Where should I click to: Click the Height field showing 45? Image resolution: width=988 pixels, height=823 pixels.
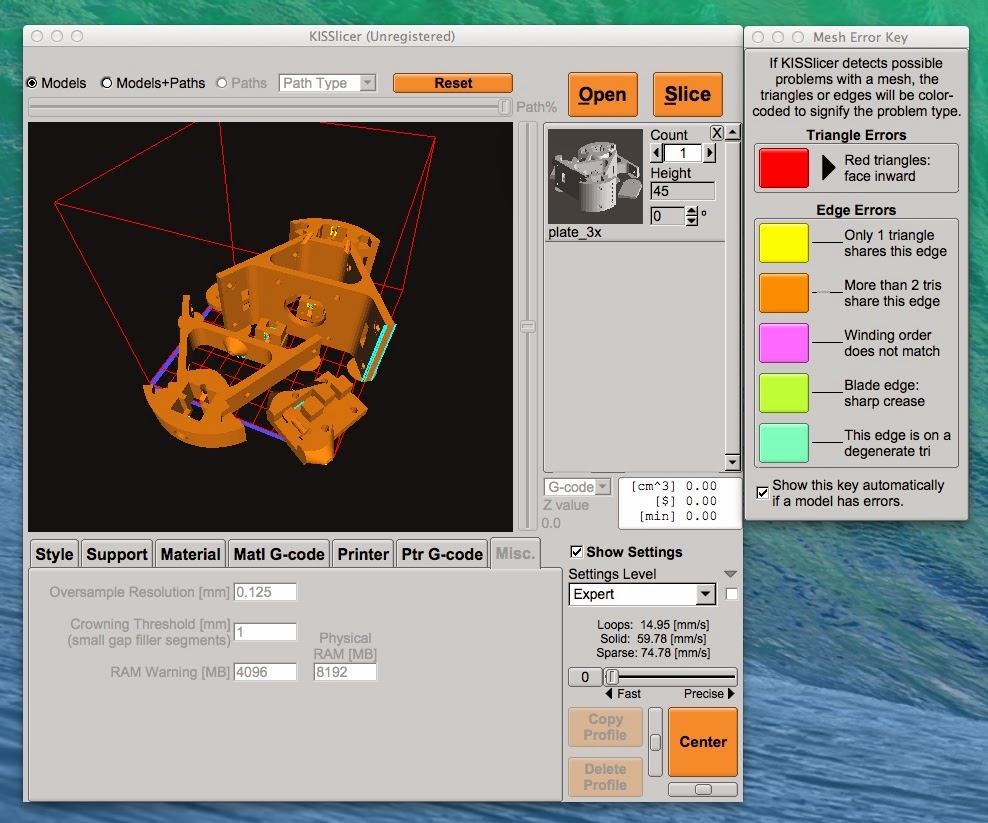tap(683, 191)
